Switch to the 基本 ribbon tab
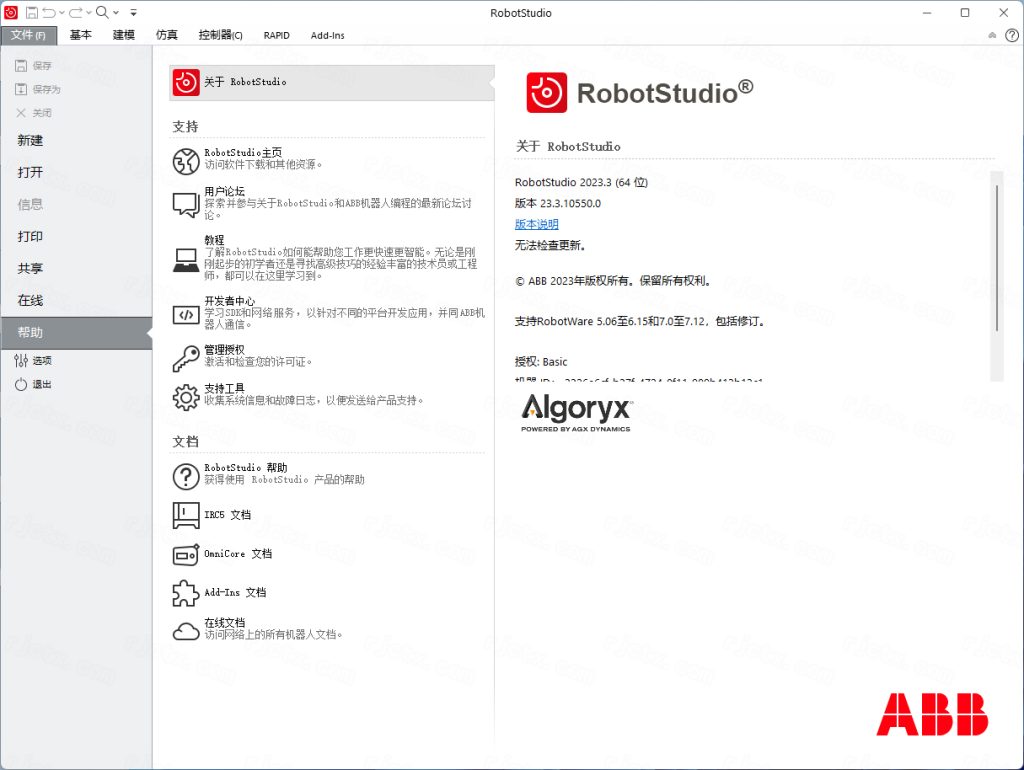This screenshot has height=770, width=1024. [80, 35]
